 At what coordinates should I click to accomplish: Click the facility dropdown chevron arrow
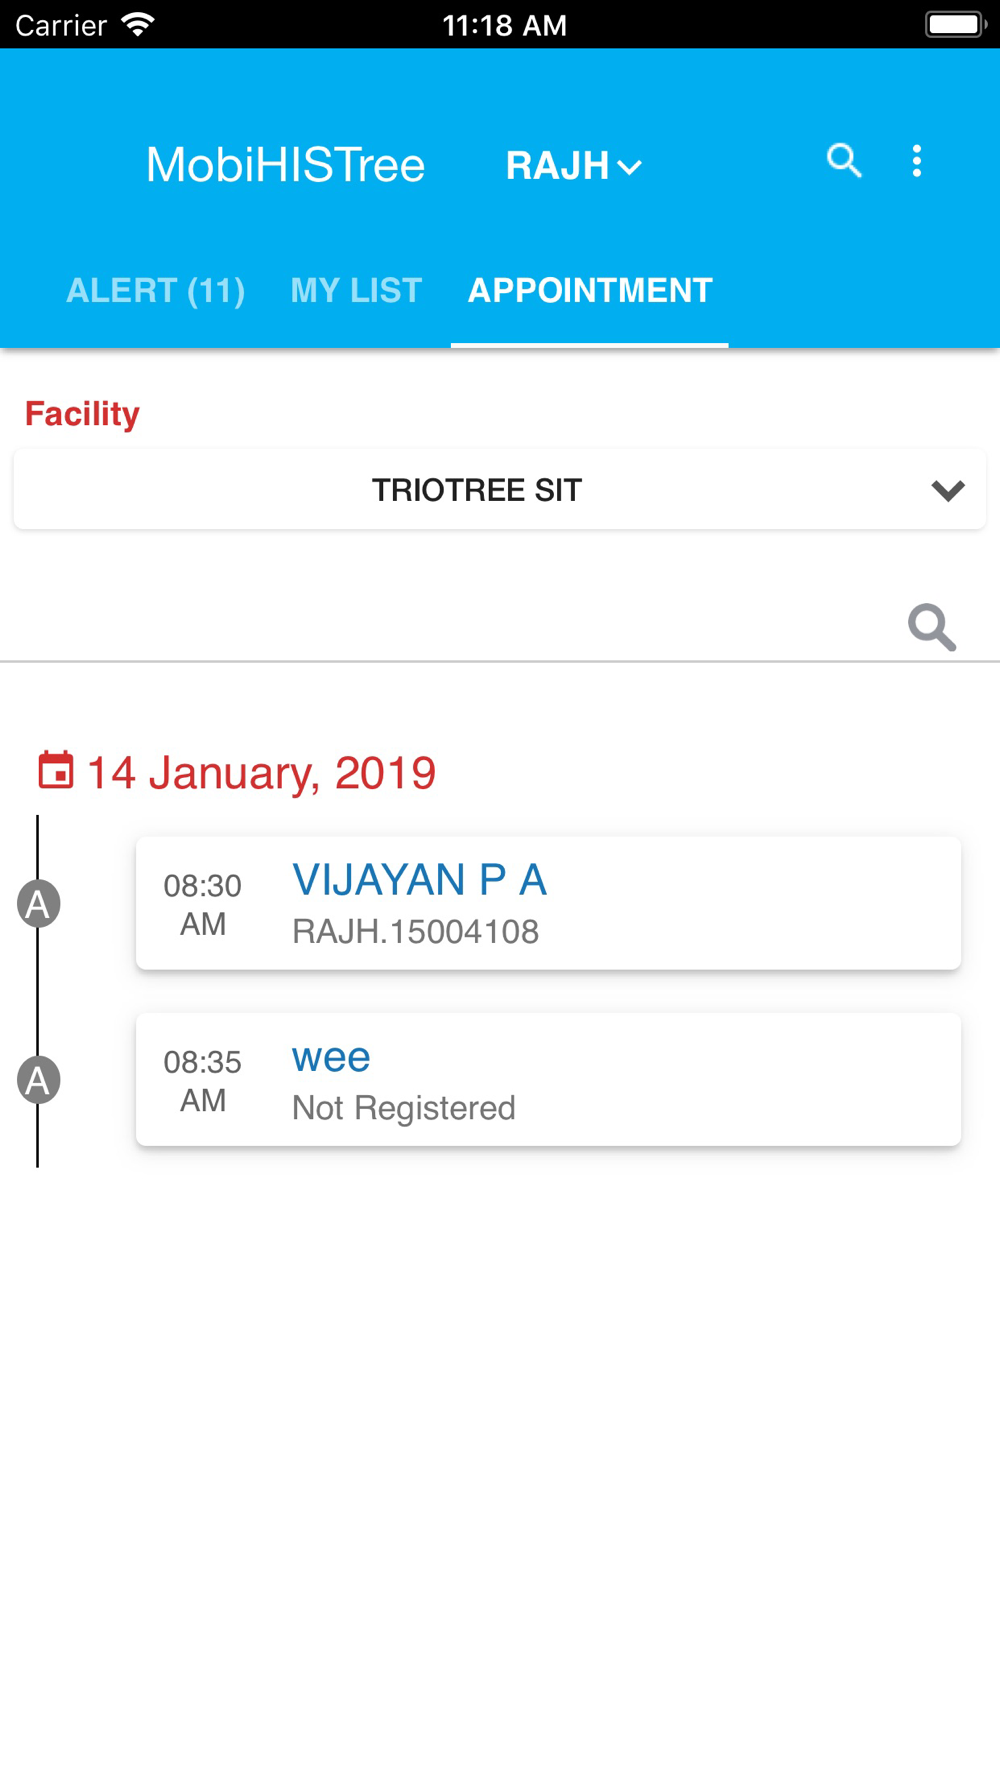click(948, 491)
